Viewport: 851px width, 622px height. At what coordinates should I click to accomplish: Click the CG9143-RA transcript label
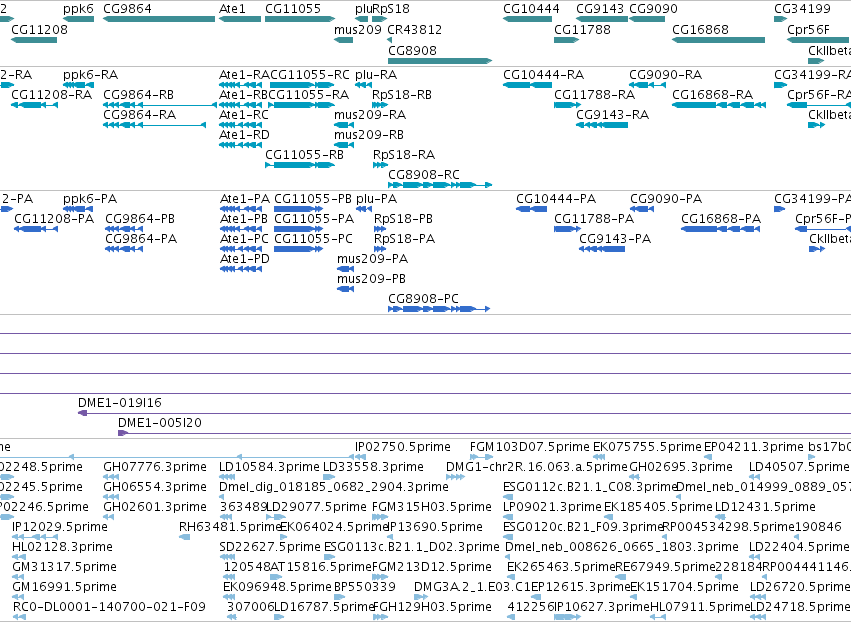pyautogui.click(x=613, y=115)
